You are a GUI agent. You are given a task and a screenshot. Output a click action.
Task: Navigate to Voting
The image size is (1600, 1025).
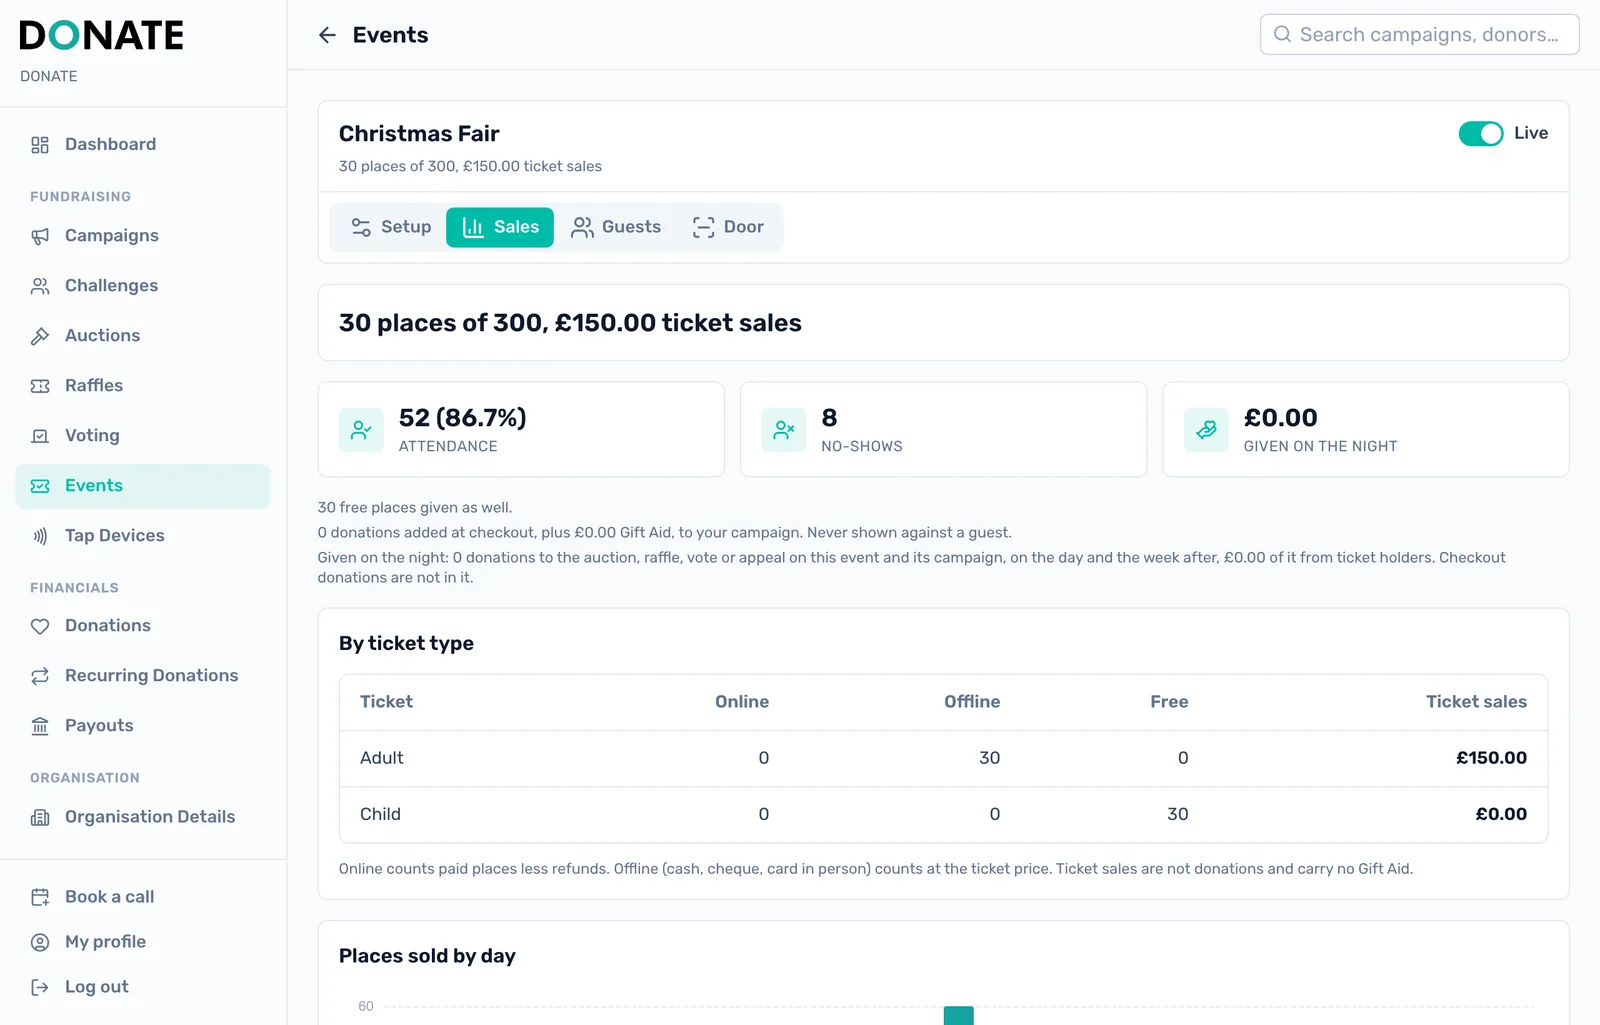tap(143, 436)
